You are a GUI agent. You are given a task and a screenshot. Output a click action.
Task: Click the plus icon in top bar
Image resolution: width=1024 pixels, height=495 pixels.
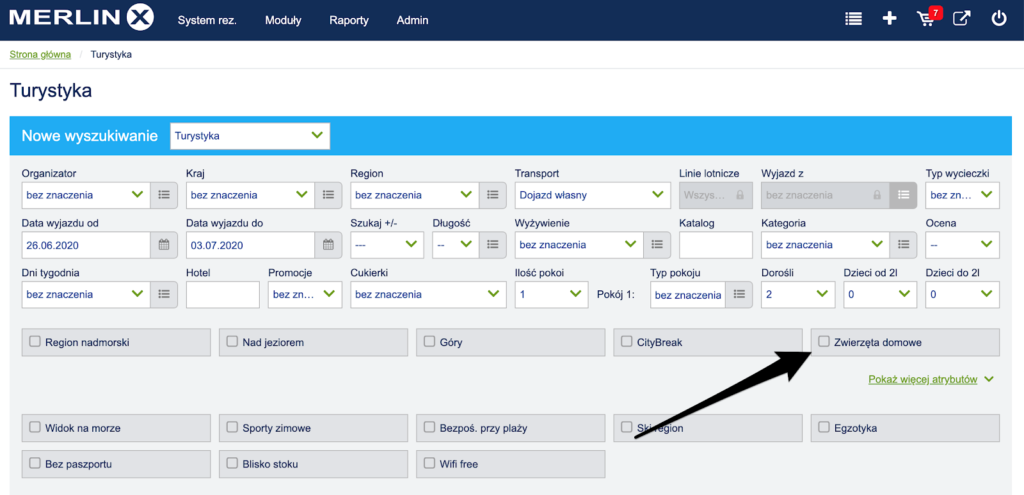tap(889, 19)
